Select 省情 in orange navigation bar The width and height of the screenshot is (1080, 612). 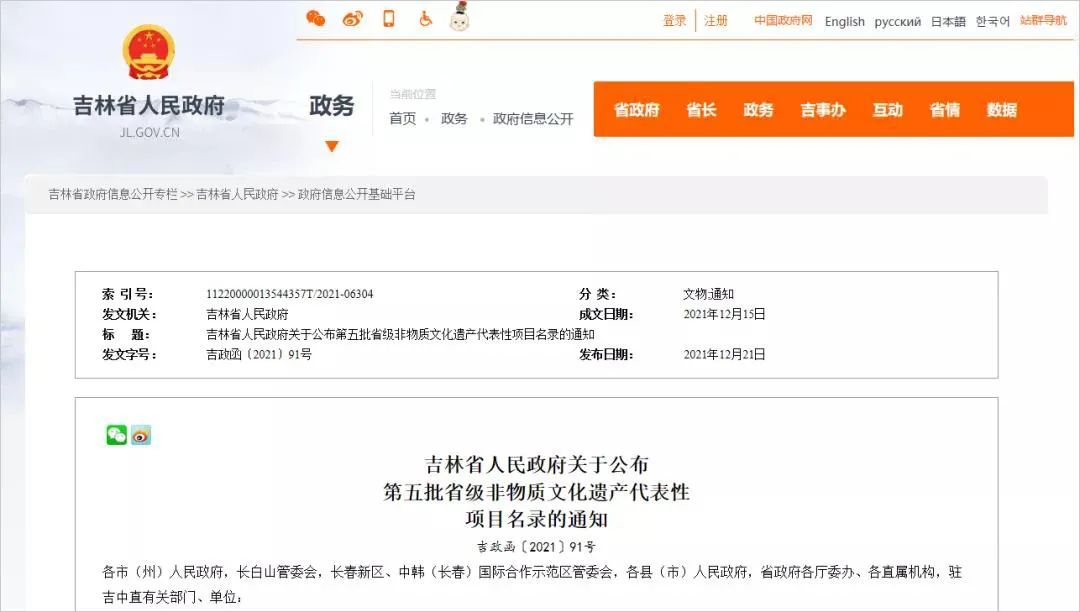pyautogui.click(x=945, y=110)
